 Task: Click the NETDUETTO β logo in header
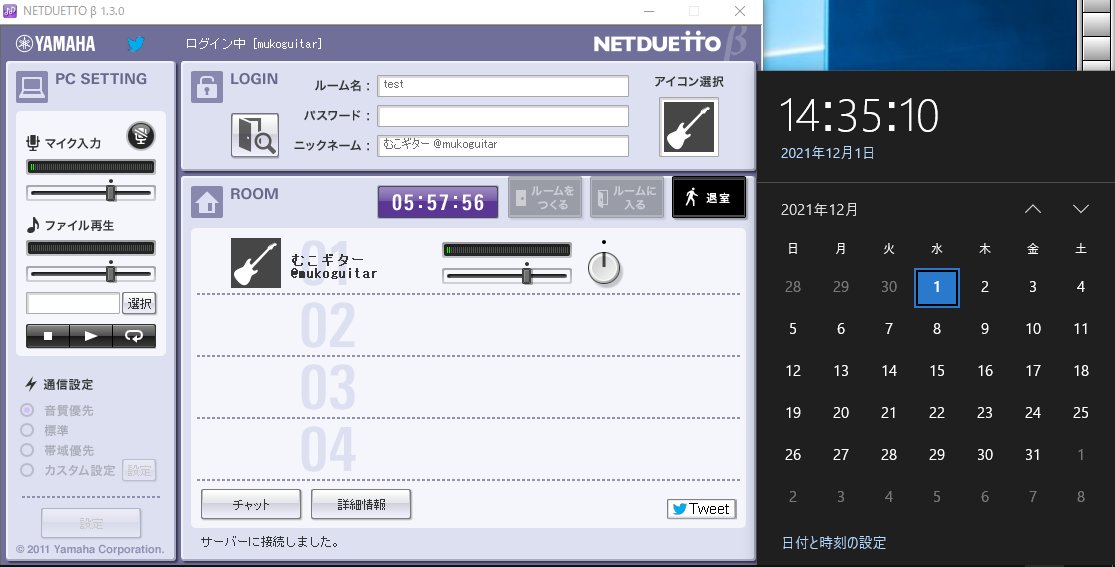(669, 43)
